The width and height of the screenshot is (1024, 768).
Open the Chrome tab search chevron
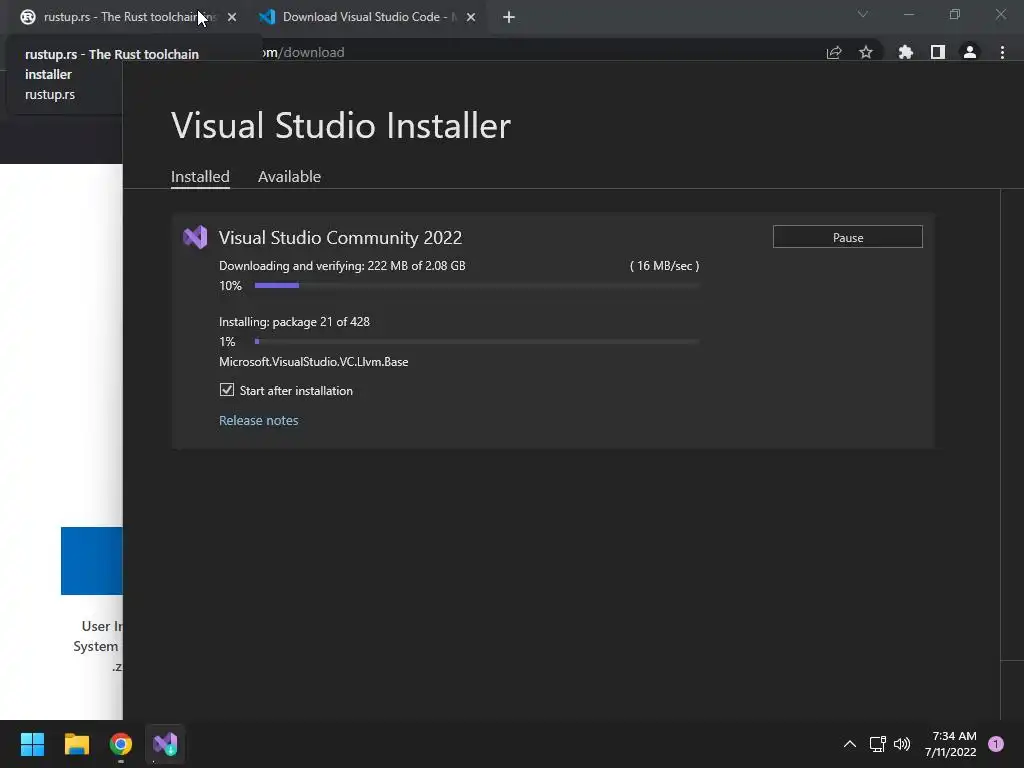point(863,14)
